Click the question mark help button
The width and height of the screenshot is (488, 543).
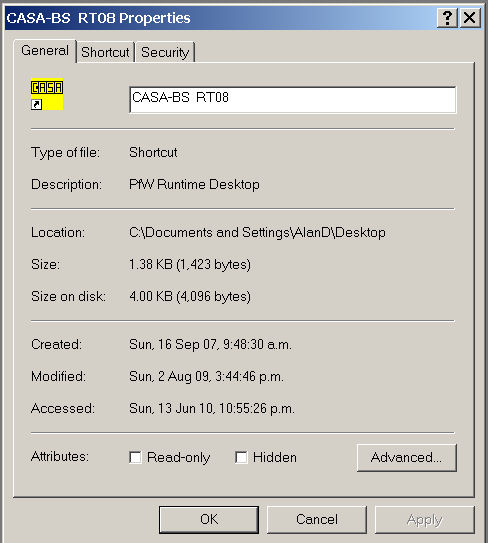[447, 17]
